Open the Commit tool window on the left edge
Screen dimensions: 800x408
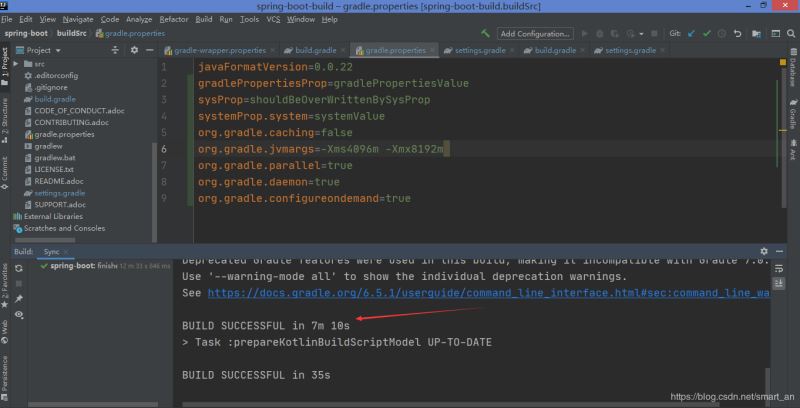tap(5, 173)
